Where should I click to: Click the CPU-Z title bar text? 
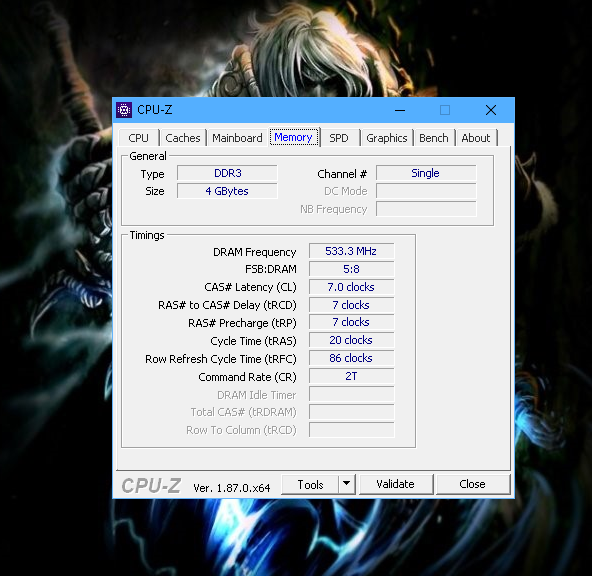[155, 110]
